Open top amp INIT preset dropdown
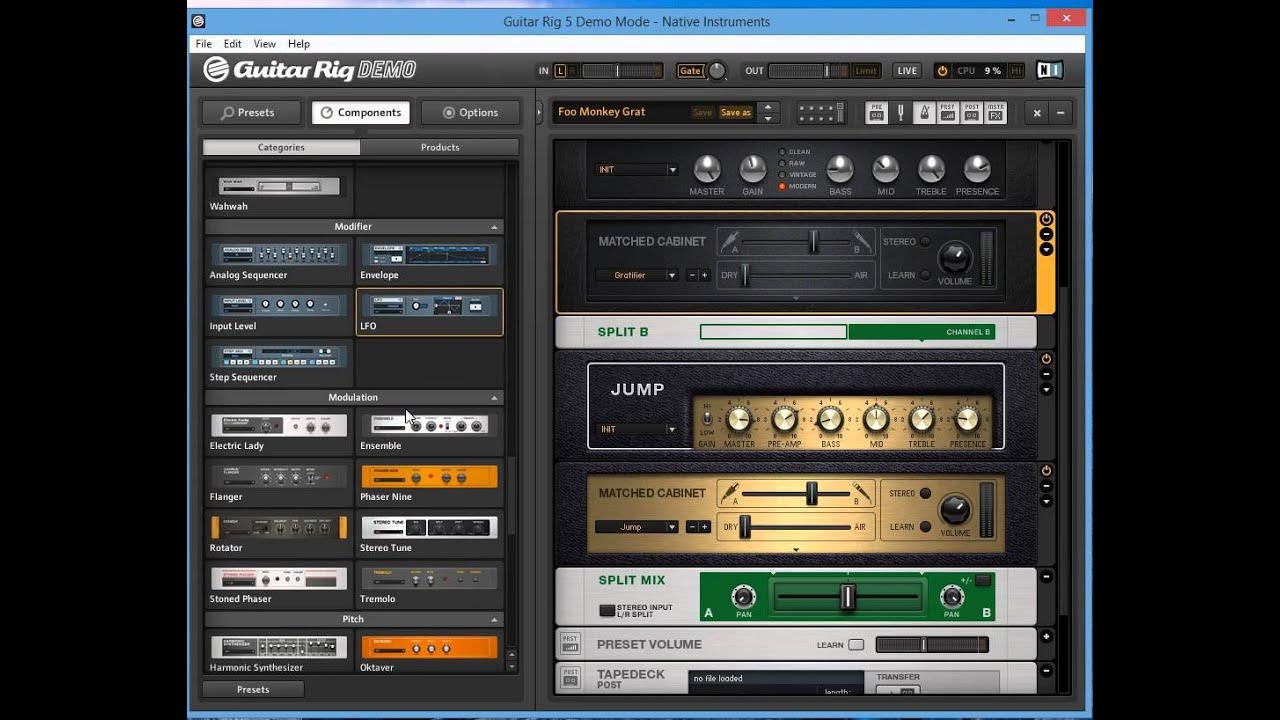Screen dimensions: 1280x720 637,170
